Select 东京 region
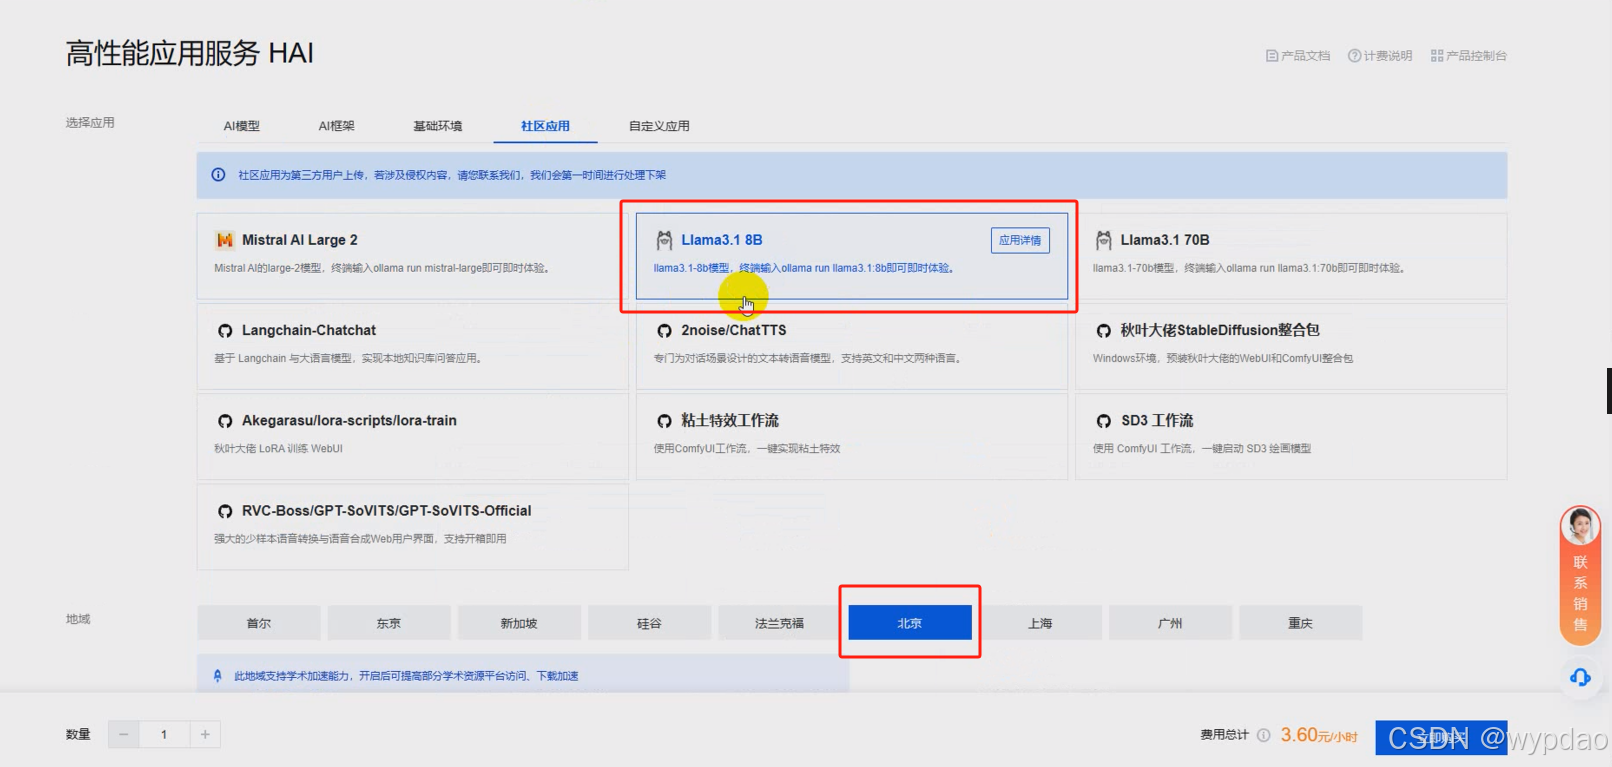Screen dimensions: 1612x767 [x=389, y=623]
